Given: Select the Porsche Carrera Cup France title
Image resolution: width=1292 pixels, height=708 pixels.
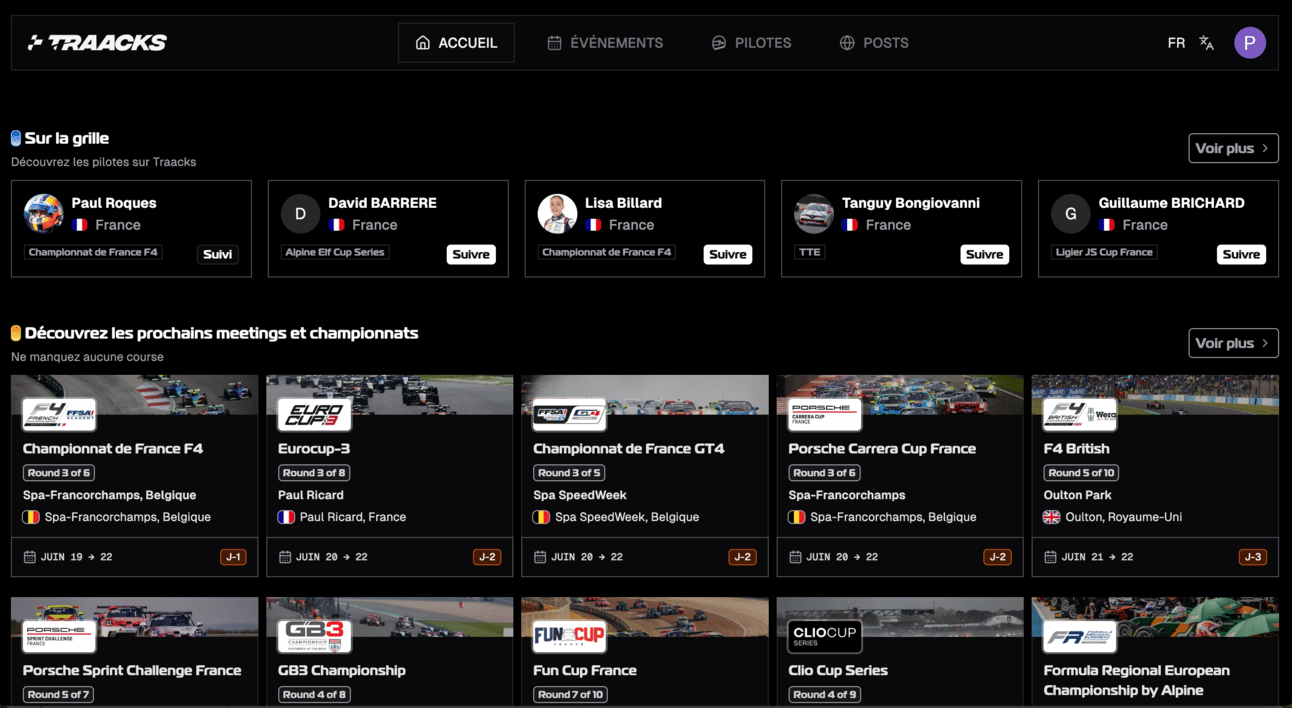Looking at the screenshot, I should point(882,449).
